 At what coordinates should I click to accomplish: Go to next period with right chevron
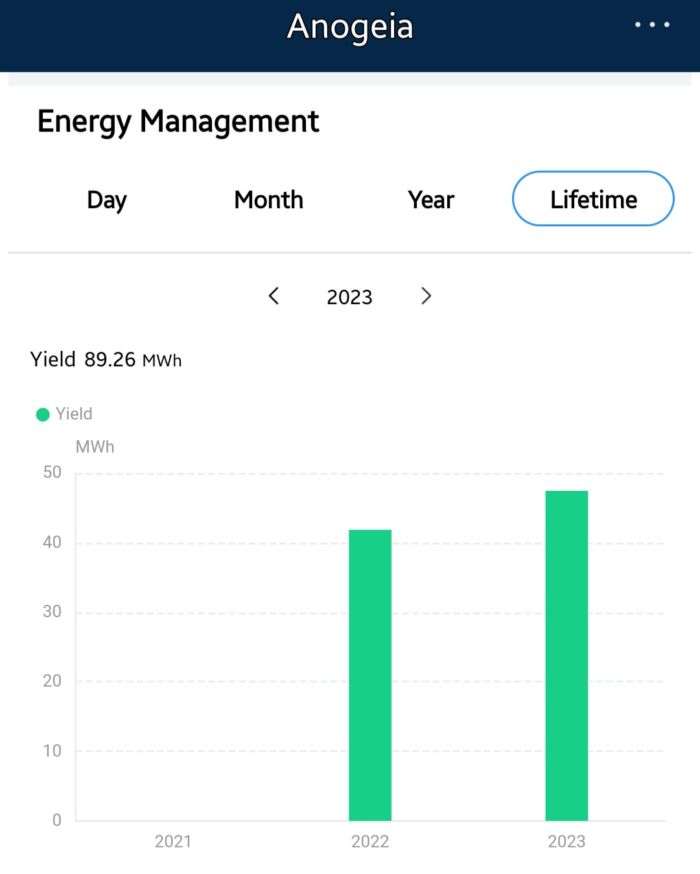point(426,296)
